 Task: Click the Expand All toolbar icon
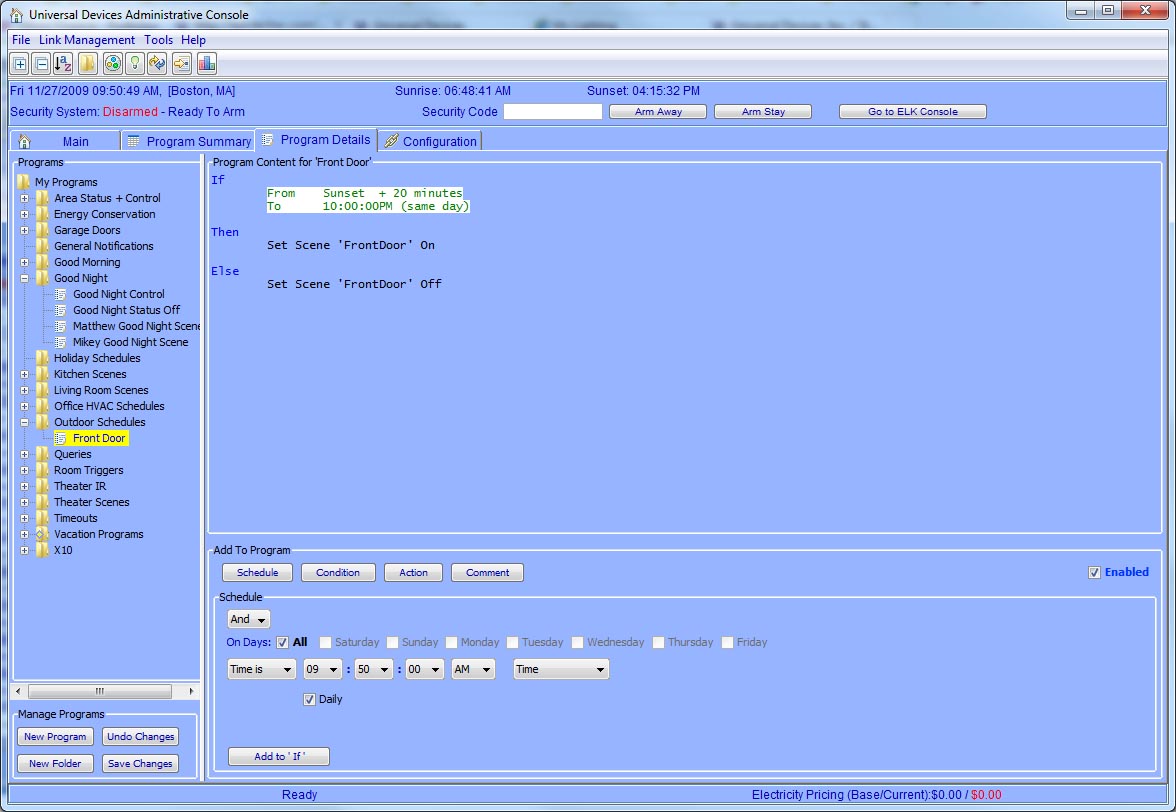click(20, 64)
